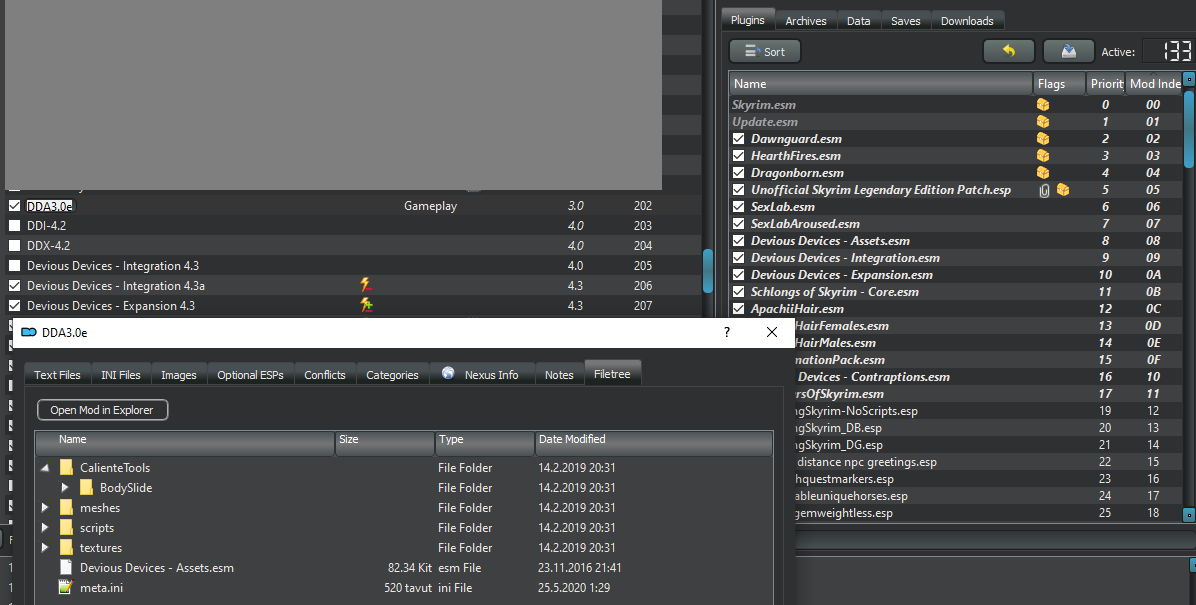Switch to the Archives tab
1196x605 pixels.
tap(805, 21)
